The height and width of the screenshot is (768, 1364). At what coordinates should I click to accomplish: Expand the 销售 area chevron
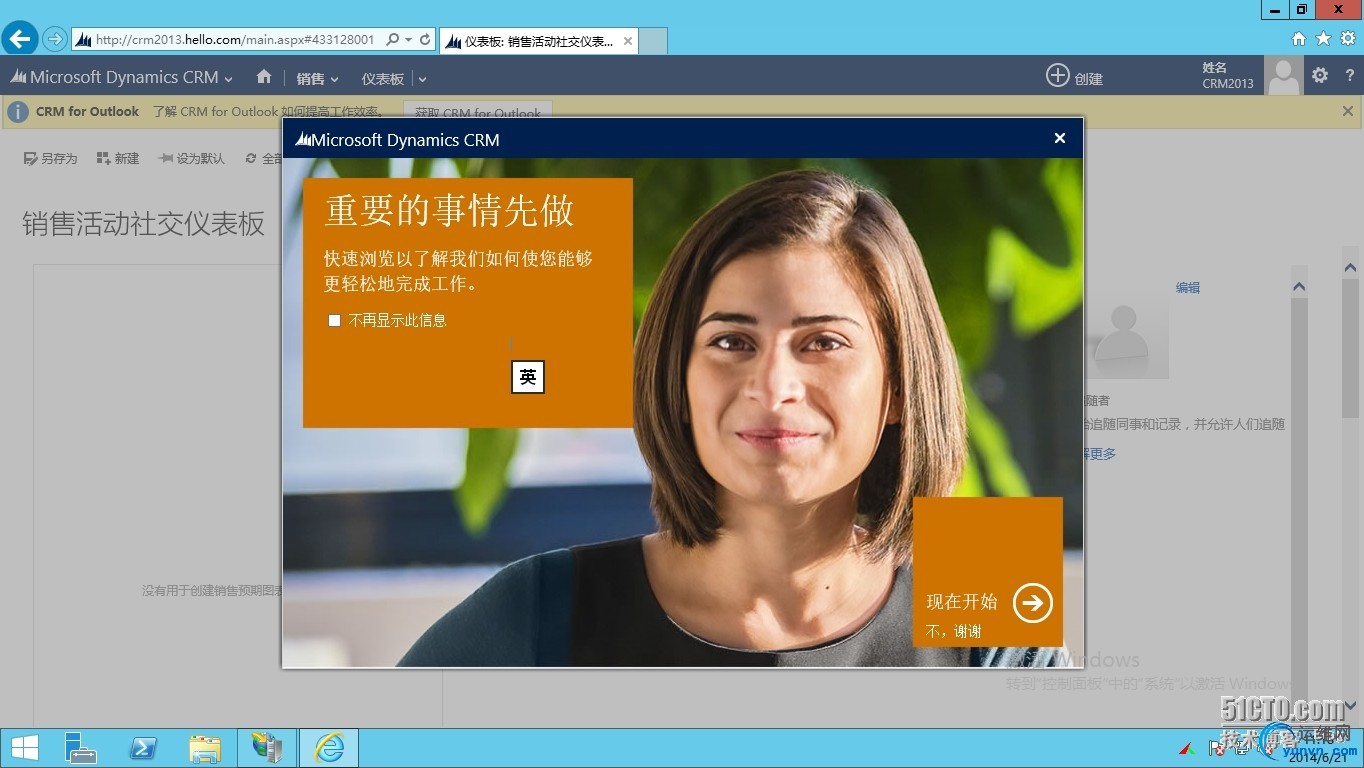click(x=334, y=79)
